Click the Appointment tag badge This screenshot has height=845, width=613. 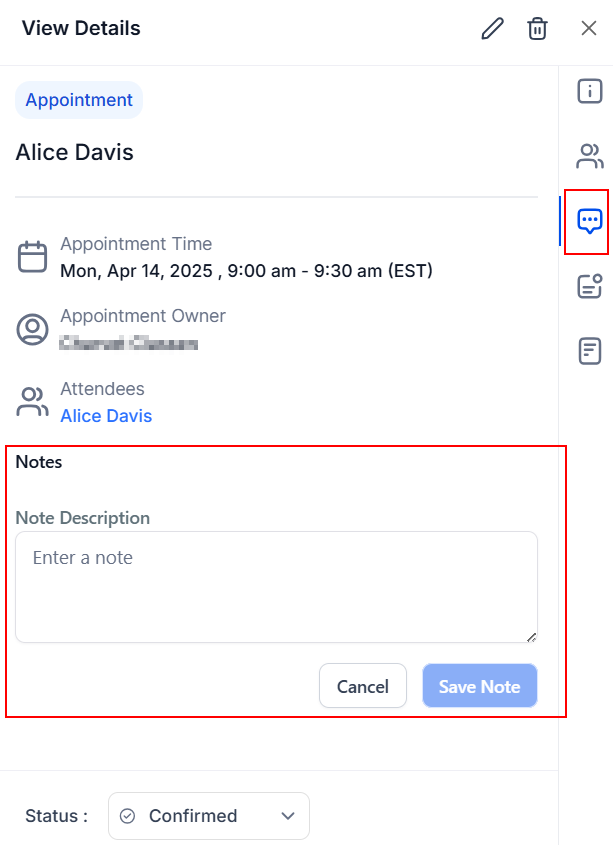pos(79,100)
